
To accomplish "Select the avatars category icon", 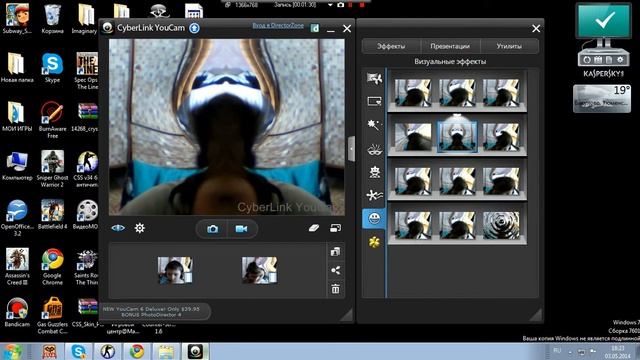I will tap(374, 172).
